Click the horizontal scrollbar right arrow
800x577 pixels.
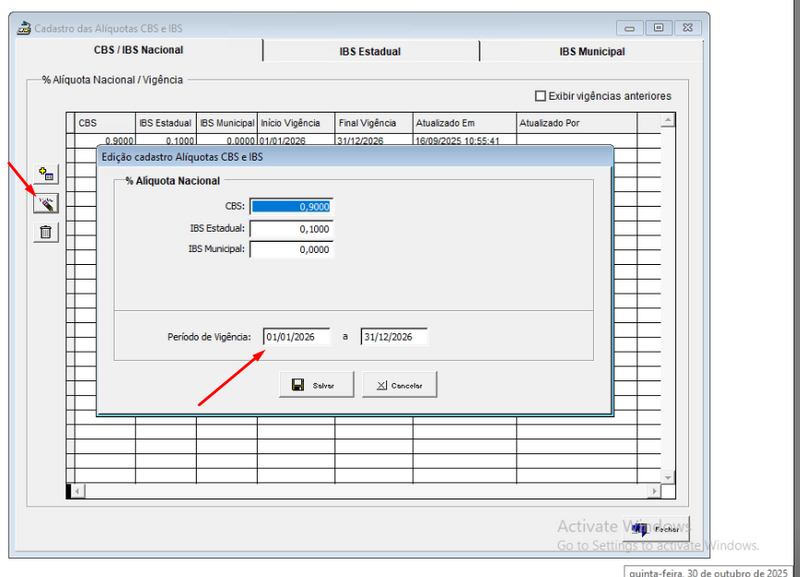(x=654, y=491)
